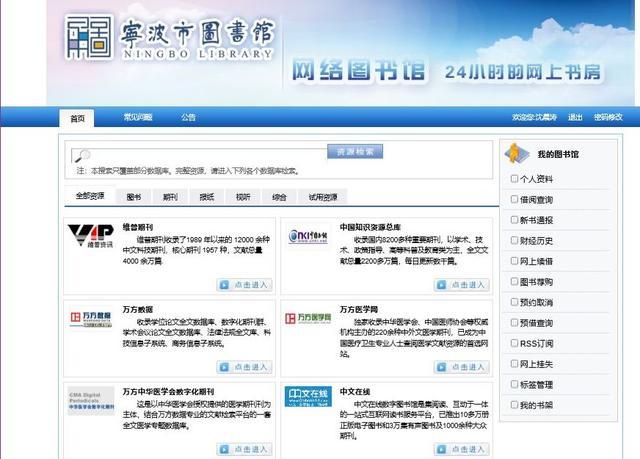Click into the resource search input field
Viewport: 640px width, 459px height.
tap(199, 155)
